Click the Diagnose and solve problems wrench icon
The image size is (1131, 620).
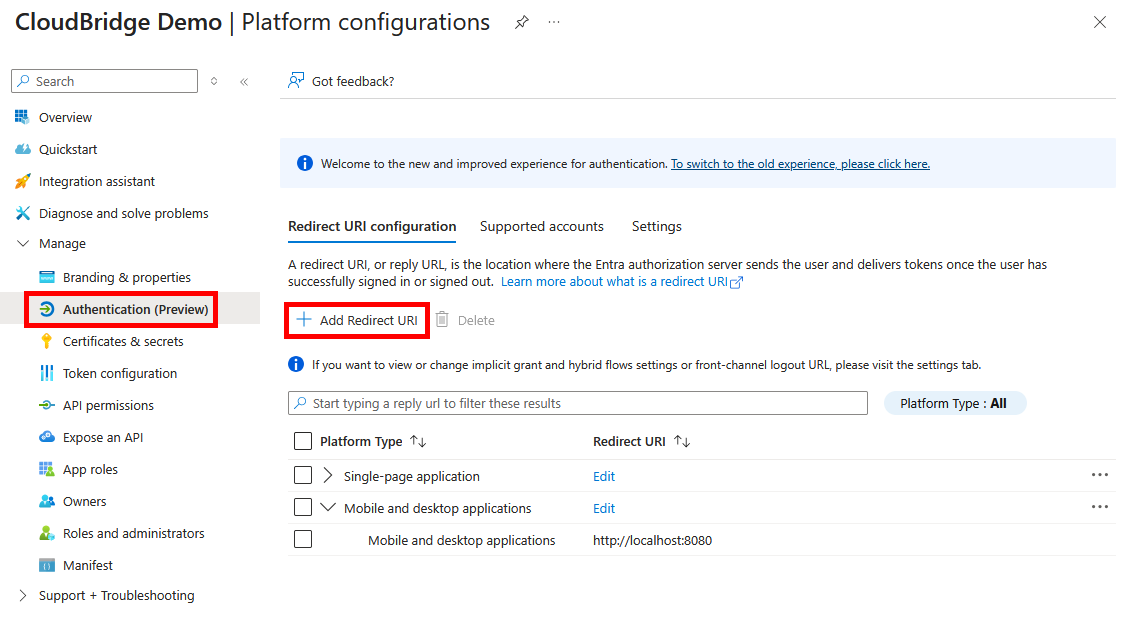click(x=22, y=213)
